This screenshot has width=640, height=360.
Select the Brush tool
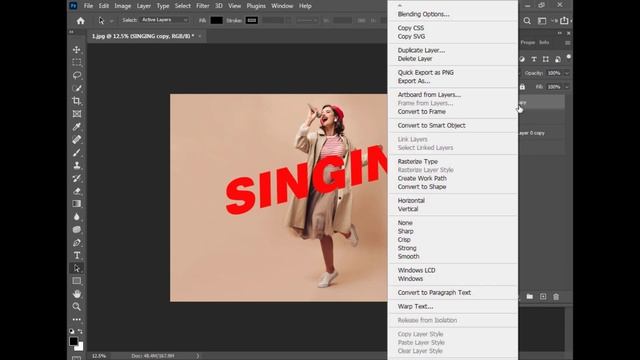pyautogui.click(x=77, y=152)
